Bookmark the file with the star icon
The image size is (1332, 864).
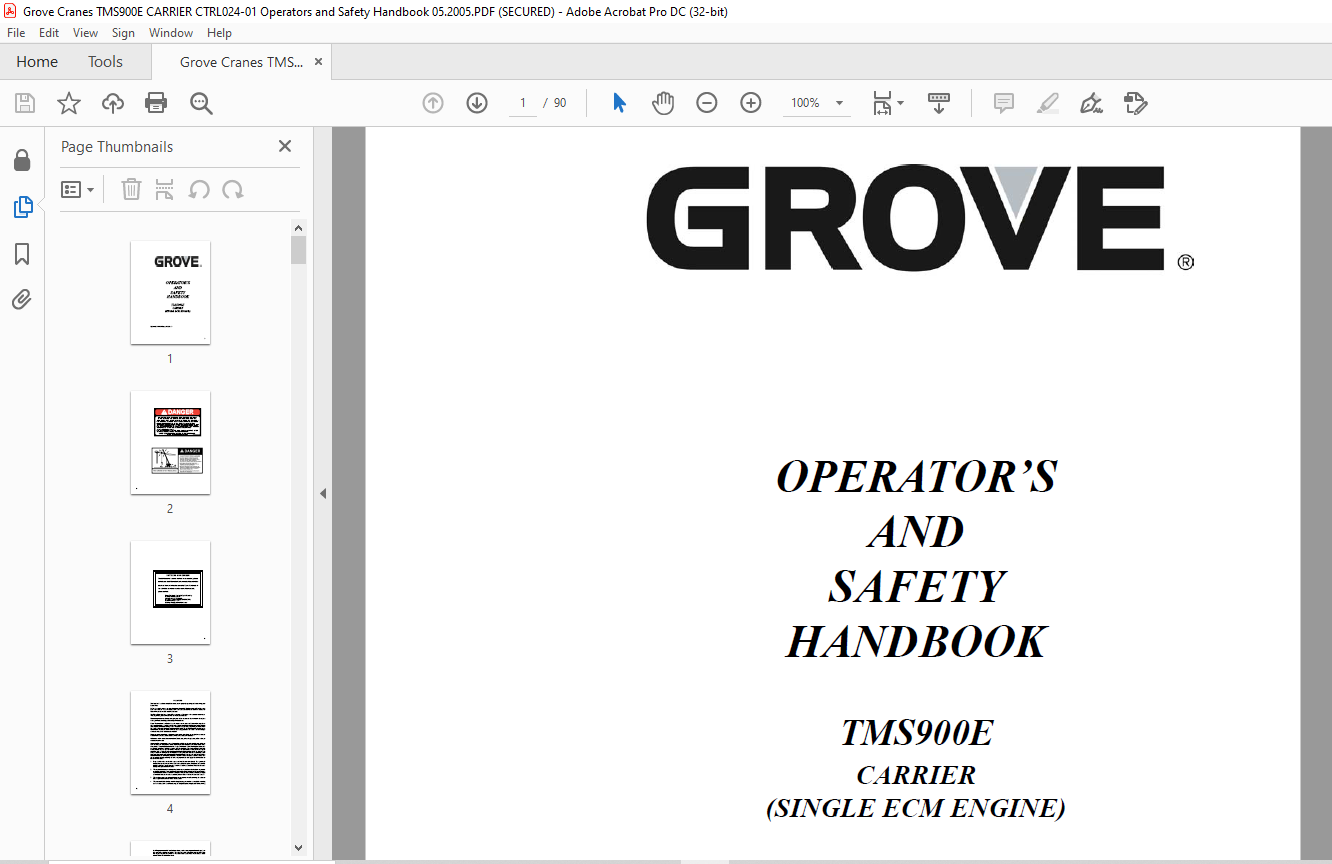pyautogui.click(x=69, y=103)
